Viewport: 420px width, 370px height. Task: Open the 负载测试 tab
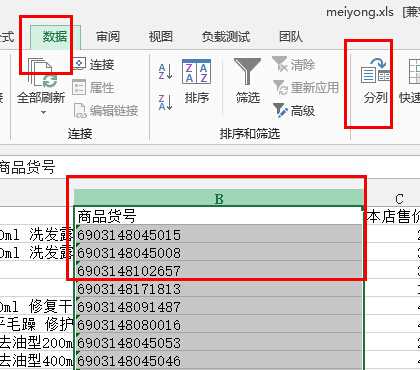point(226,37)
